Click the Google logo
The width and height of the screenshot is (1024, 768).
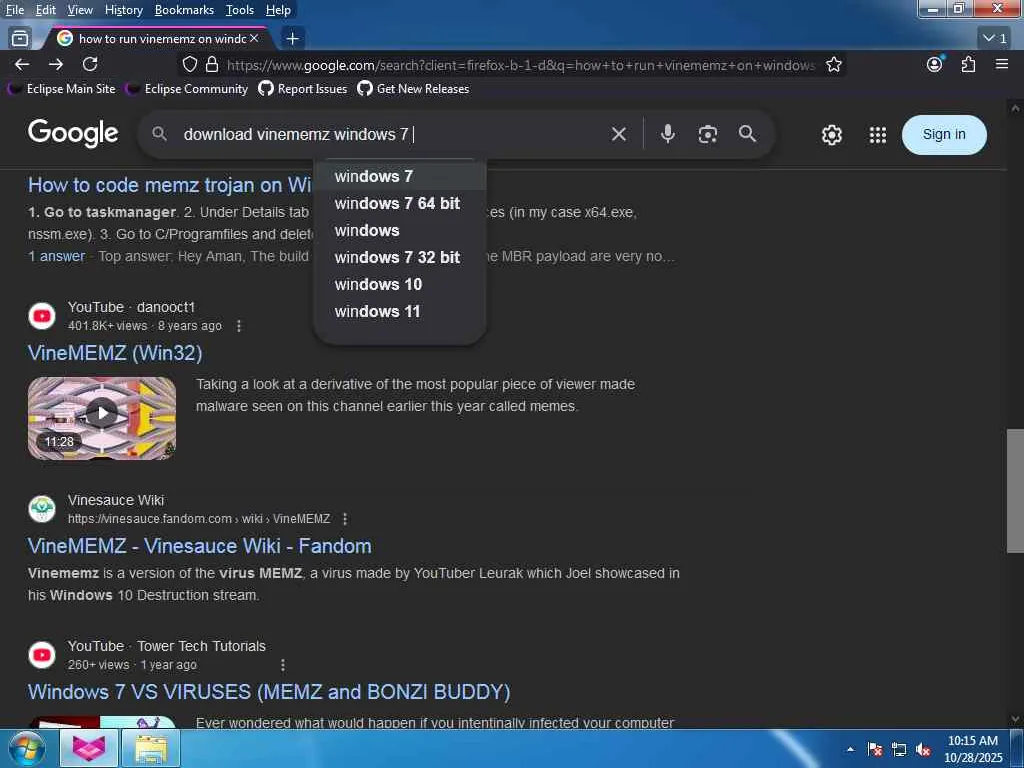coord(72,133)
